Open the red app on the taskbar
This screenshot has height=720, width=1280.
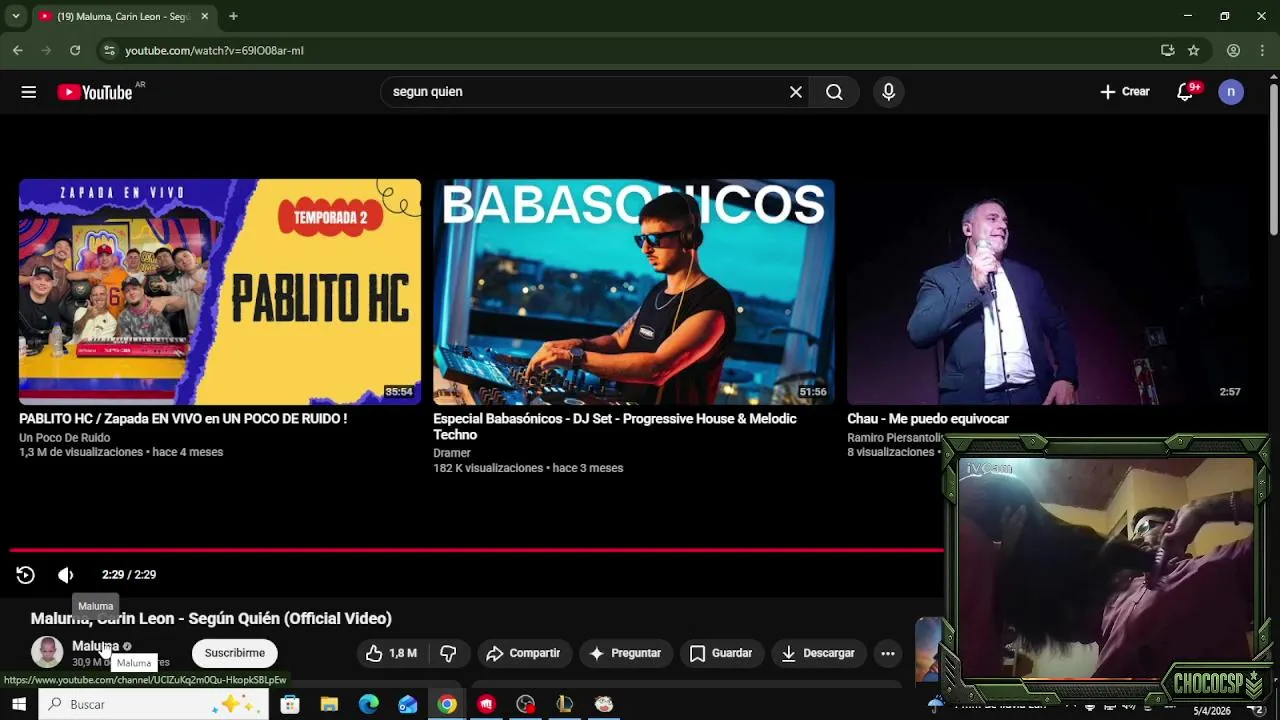click(486, 704)
